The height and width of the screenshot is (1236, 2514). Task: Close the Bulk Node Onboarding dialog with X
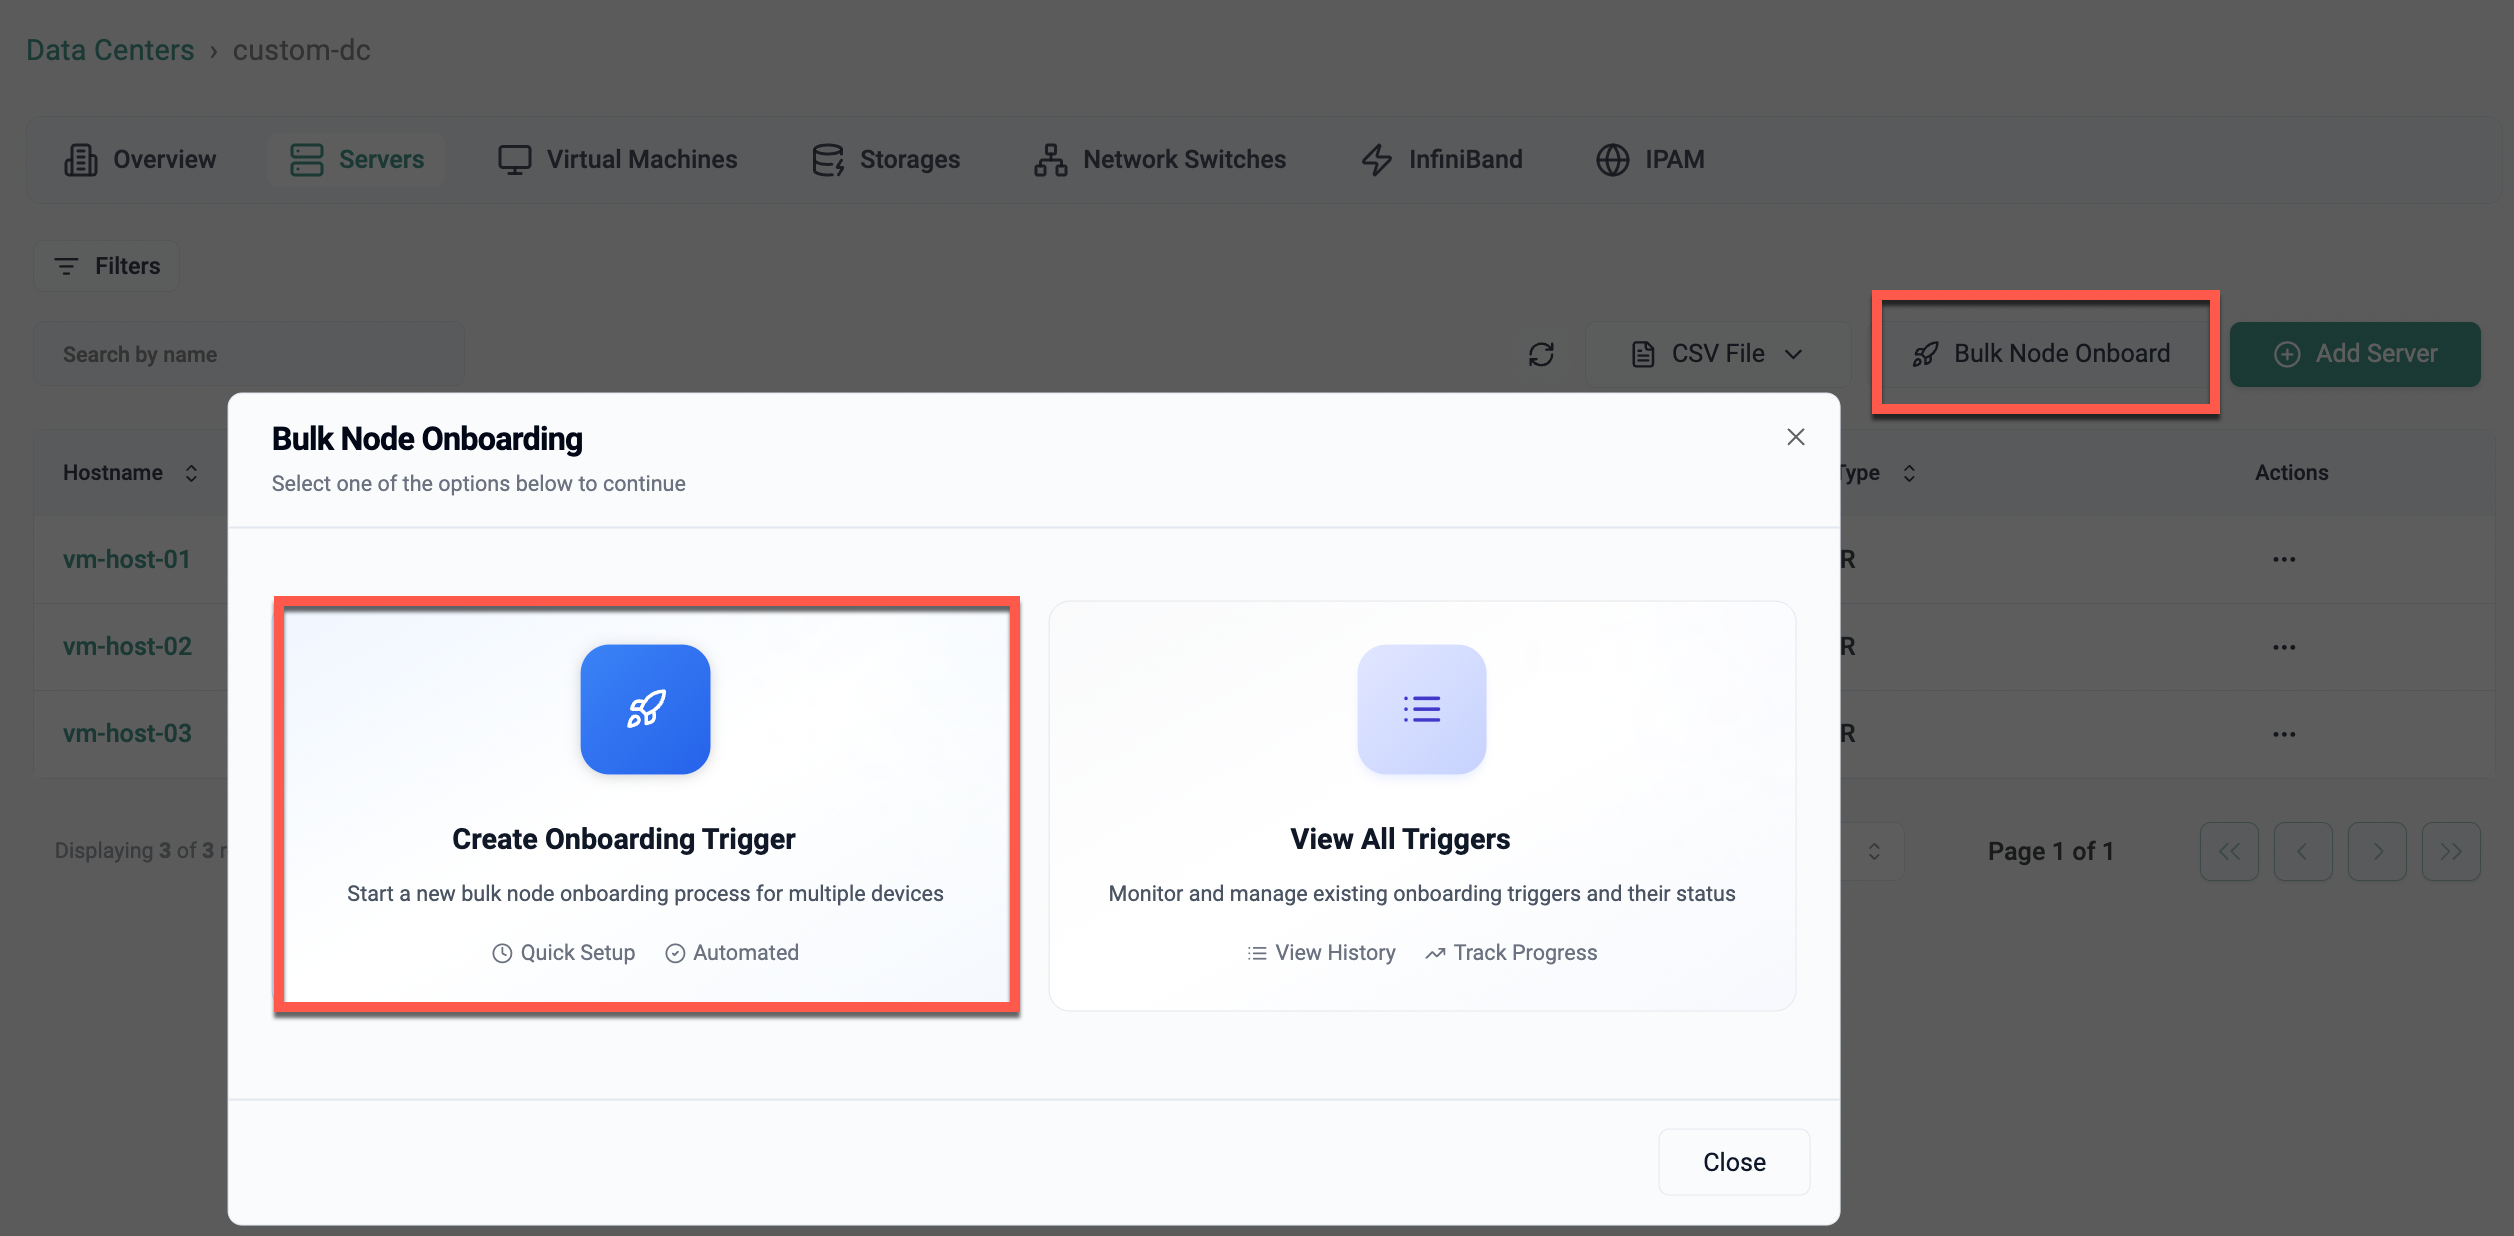pos(1795,437)
